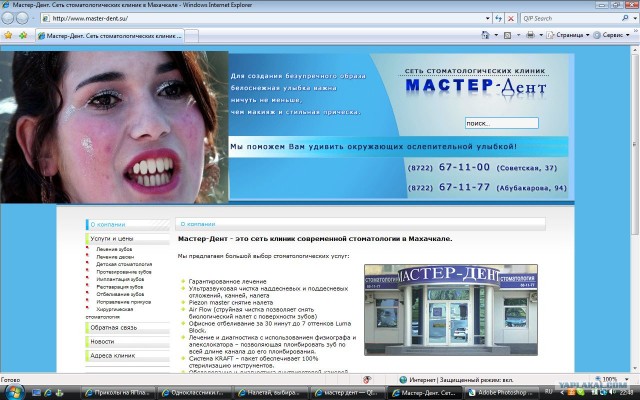The image size is (640, 400).
Task: Click the clinic building photo
Action: click(451, 310)
